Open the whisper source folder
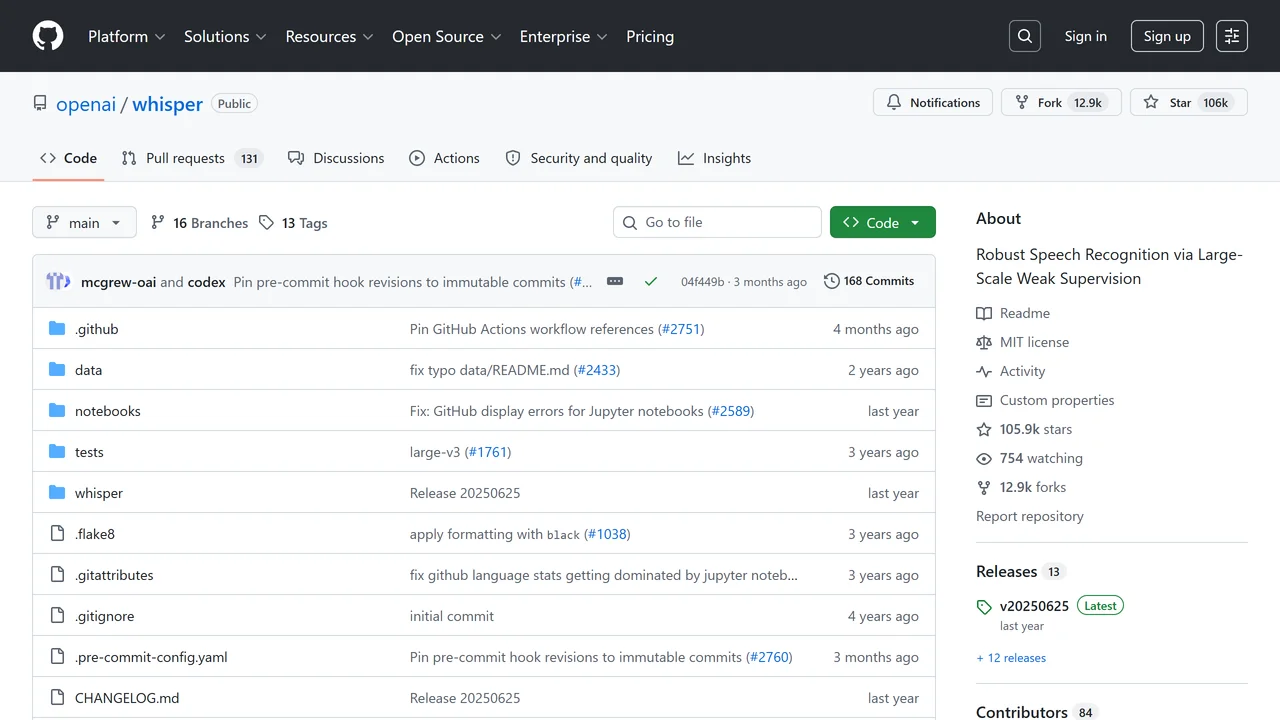This screenshot has height=720, width=1280. pos(99,493)
